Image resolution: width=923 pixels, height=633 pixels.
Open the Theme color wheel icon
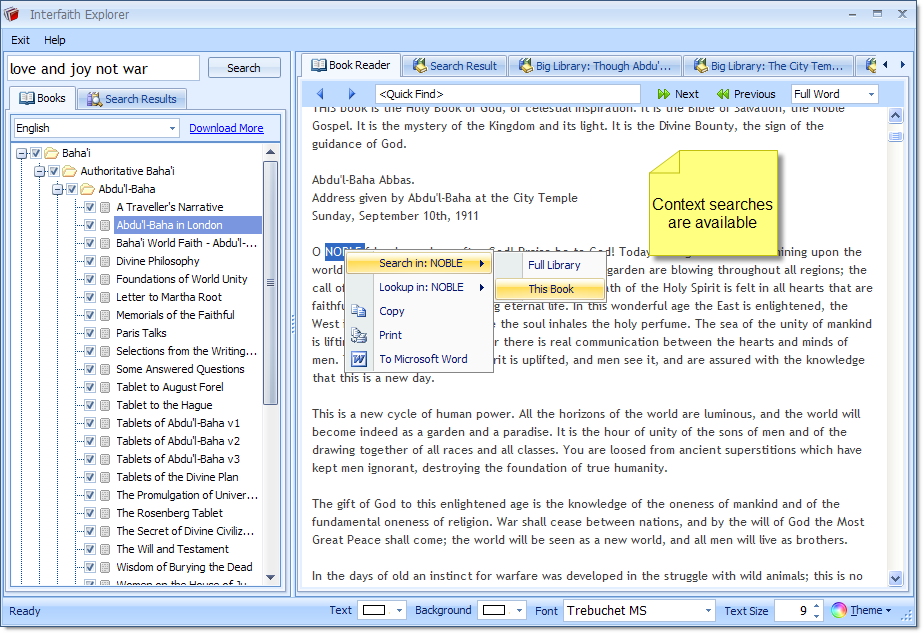[x=839, y=610]
